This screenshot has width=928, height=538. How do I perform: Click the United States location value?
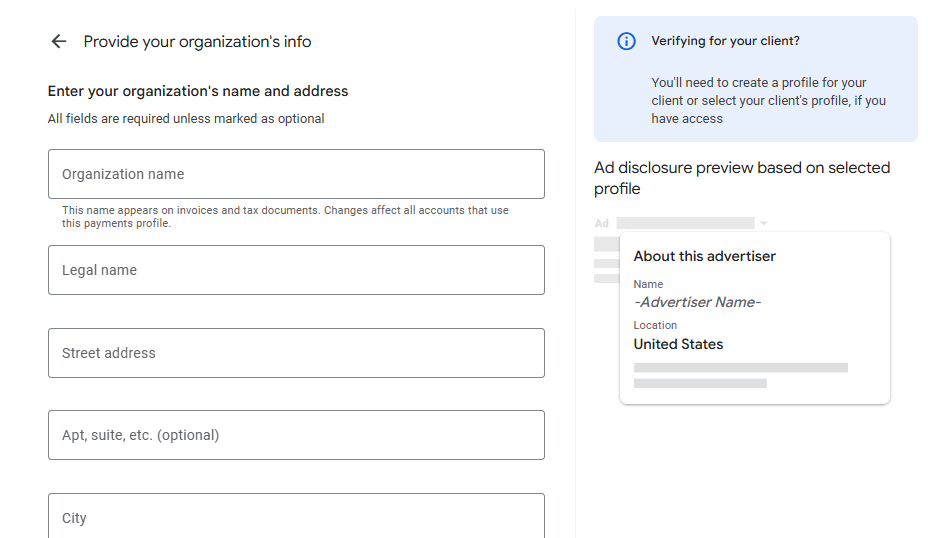pyautogui.click(x=678, y=344)
